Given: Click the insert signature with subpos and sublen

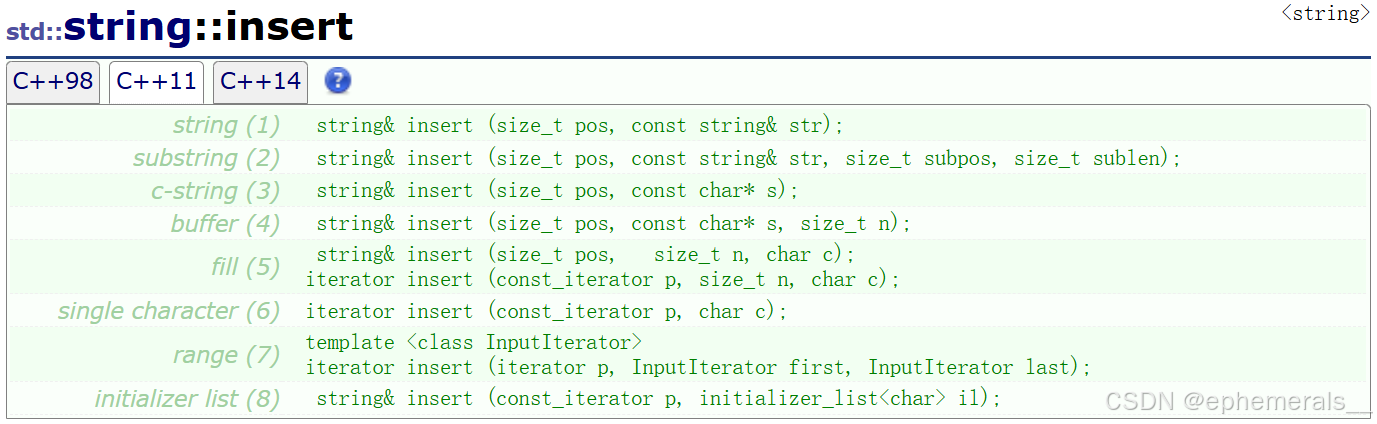Looking at the screenshot, I should click(748, 159).
